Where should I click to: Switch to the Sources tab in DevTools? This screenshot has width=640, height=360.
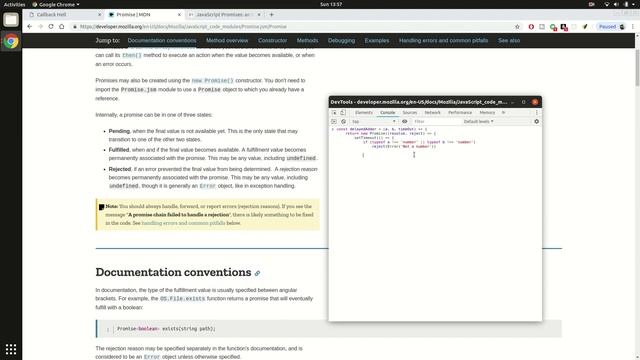click(x=410, y=113)
